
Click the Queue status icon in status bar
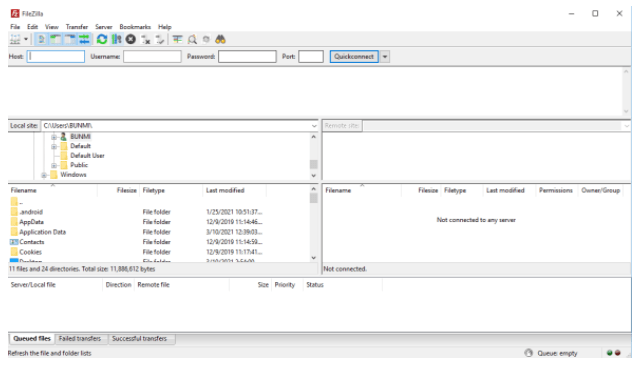coord(528,353)
